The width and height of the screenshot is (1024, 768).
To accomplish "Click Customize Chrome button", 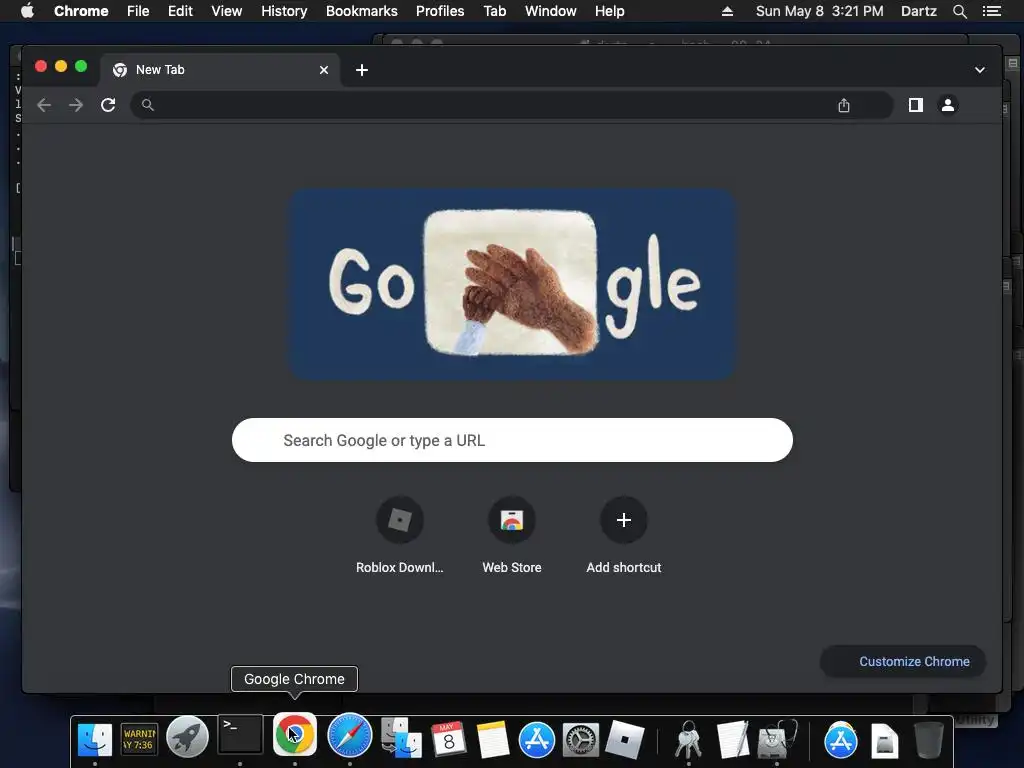I will coord(903,662).
